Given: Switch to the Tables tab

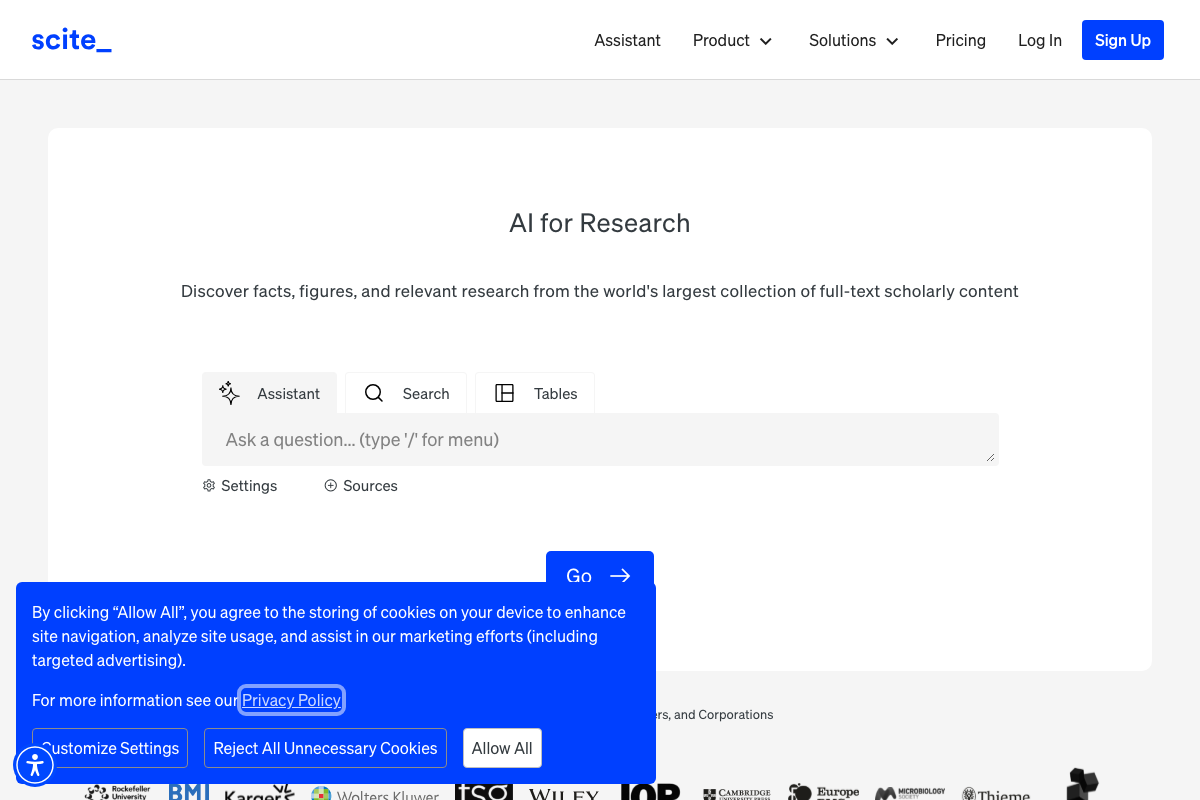Looking at the screenshot, I should pyautogui.click(x=535, y=393).
